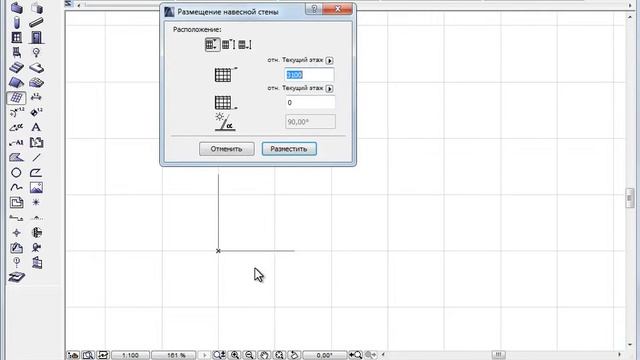This screenshot has width=640, height=360.
Task: Choose second curtain wall placement option
Action: 229,44
